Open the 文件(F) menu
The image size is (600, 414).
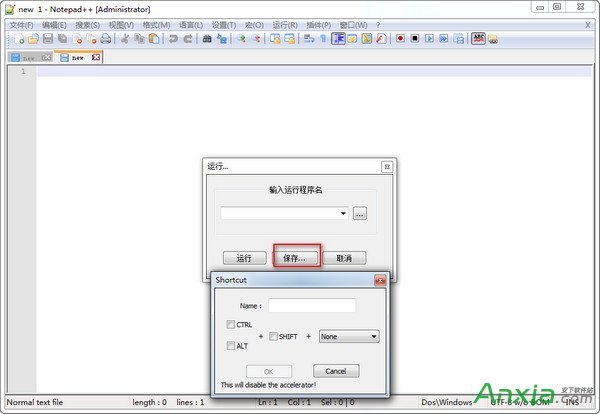point(21,25)
